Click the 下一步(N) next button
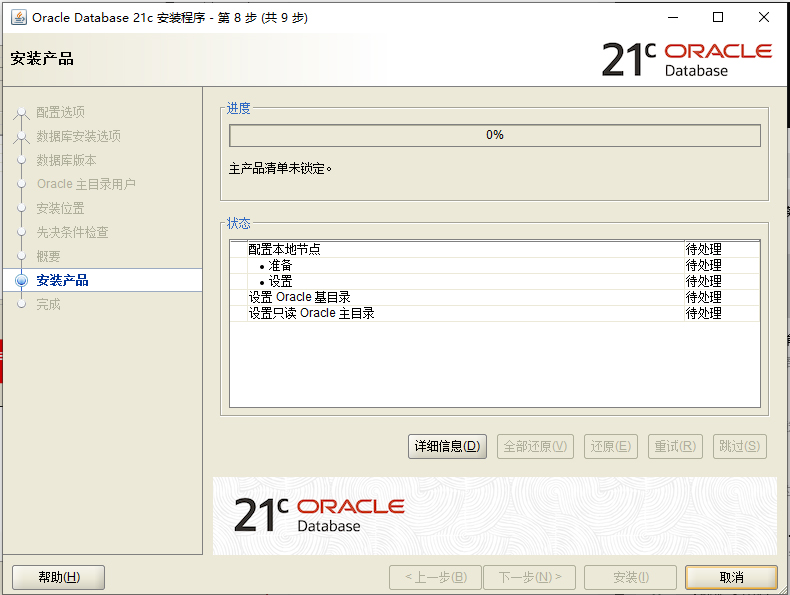This screenshot has width=790, height=595. pyautogui.click(x=530, y=577)
